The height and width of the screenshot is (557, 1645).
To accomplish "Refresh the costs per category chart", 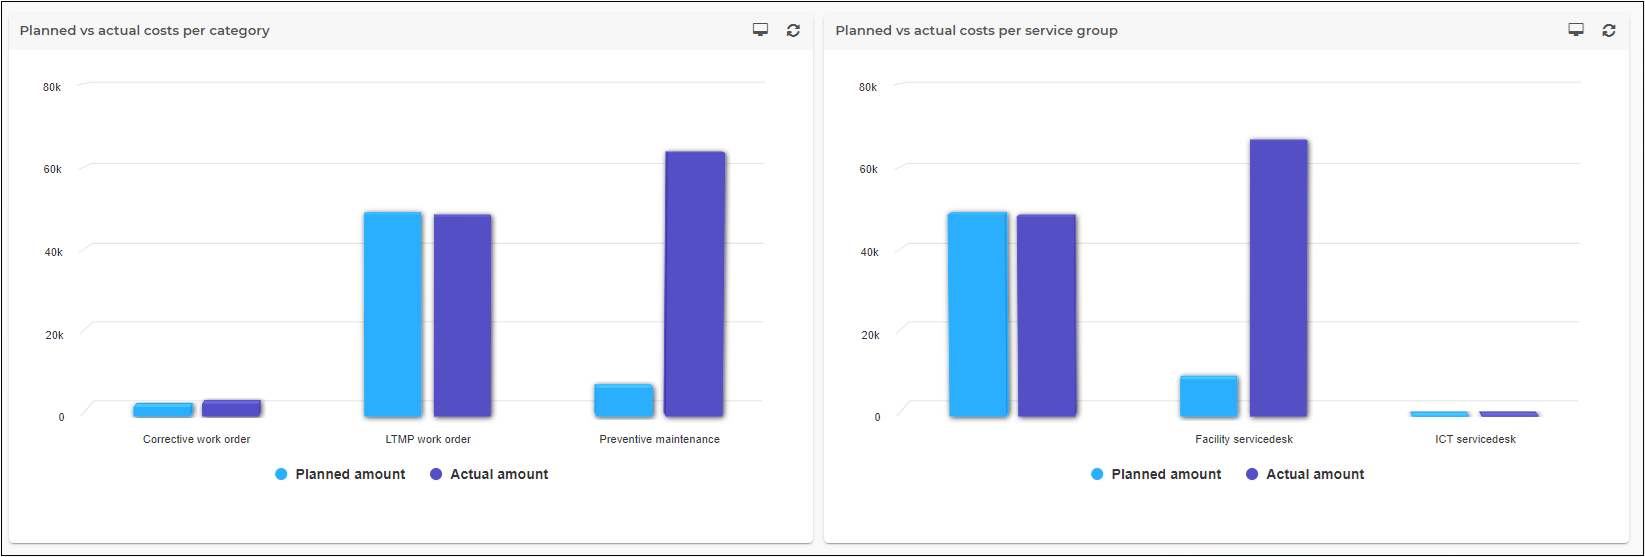I will tap(793, 30).
